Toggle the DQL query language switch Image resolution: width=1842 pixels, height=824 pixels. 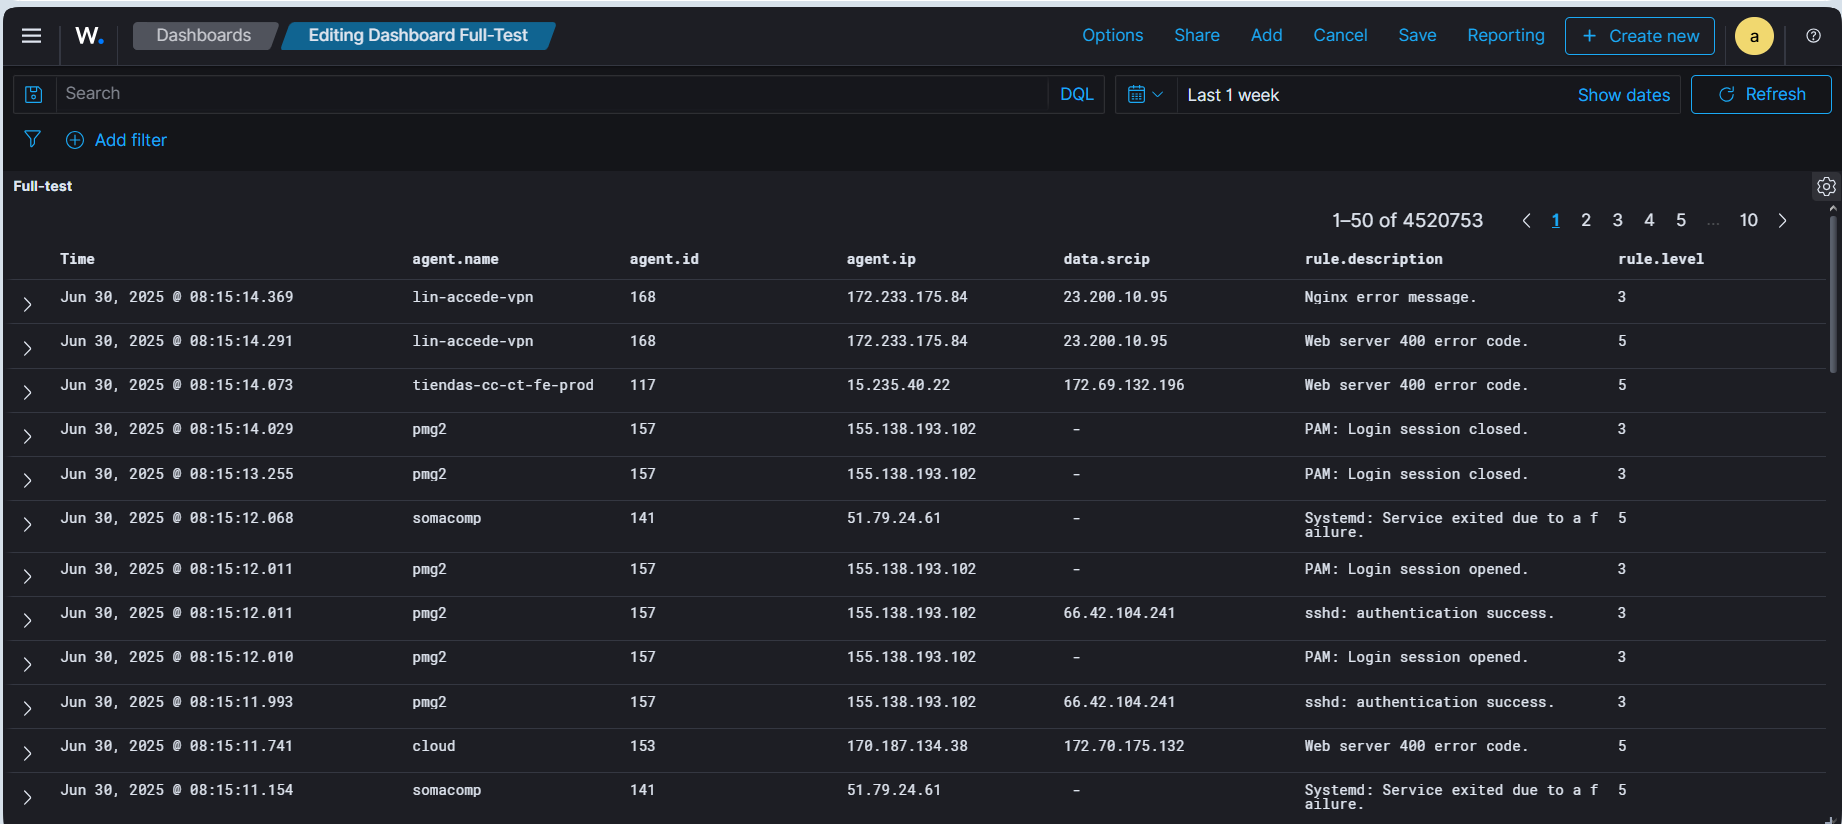1076,94
